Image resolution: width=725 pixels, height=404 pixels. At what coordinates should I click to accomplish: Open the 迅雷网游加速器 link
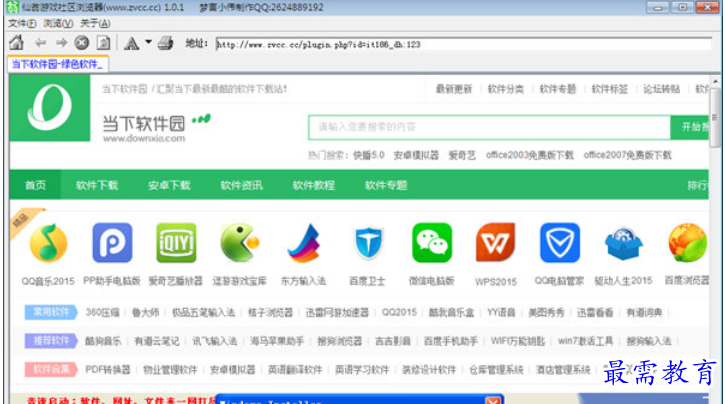[x=337, y=312]
